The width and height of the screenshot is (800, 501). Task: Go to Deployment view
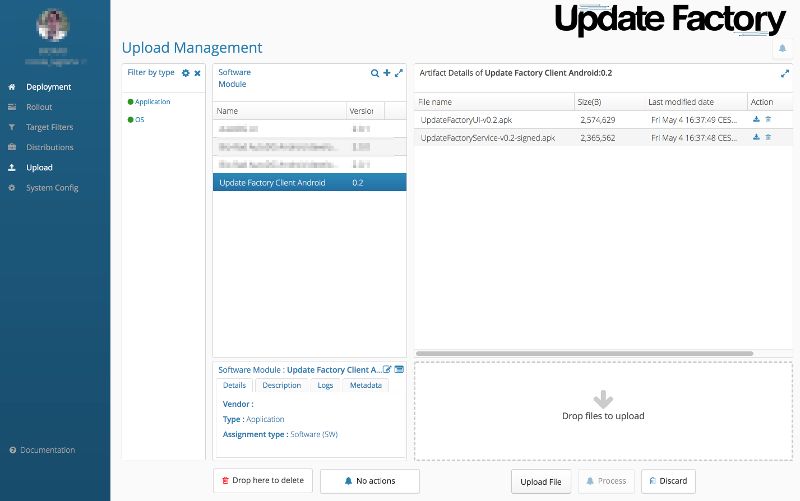(x=48, y=87)
